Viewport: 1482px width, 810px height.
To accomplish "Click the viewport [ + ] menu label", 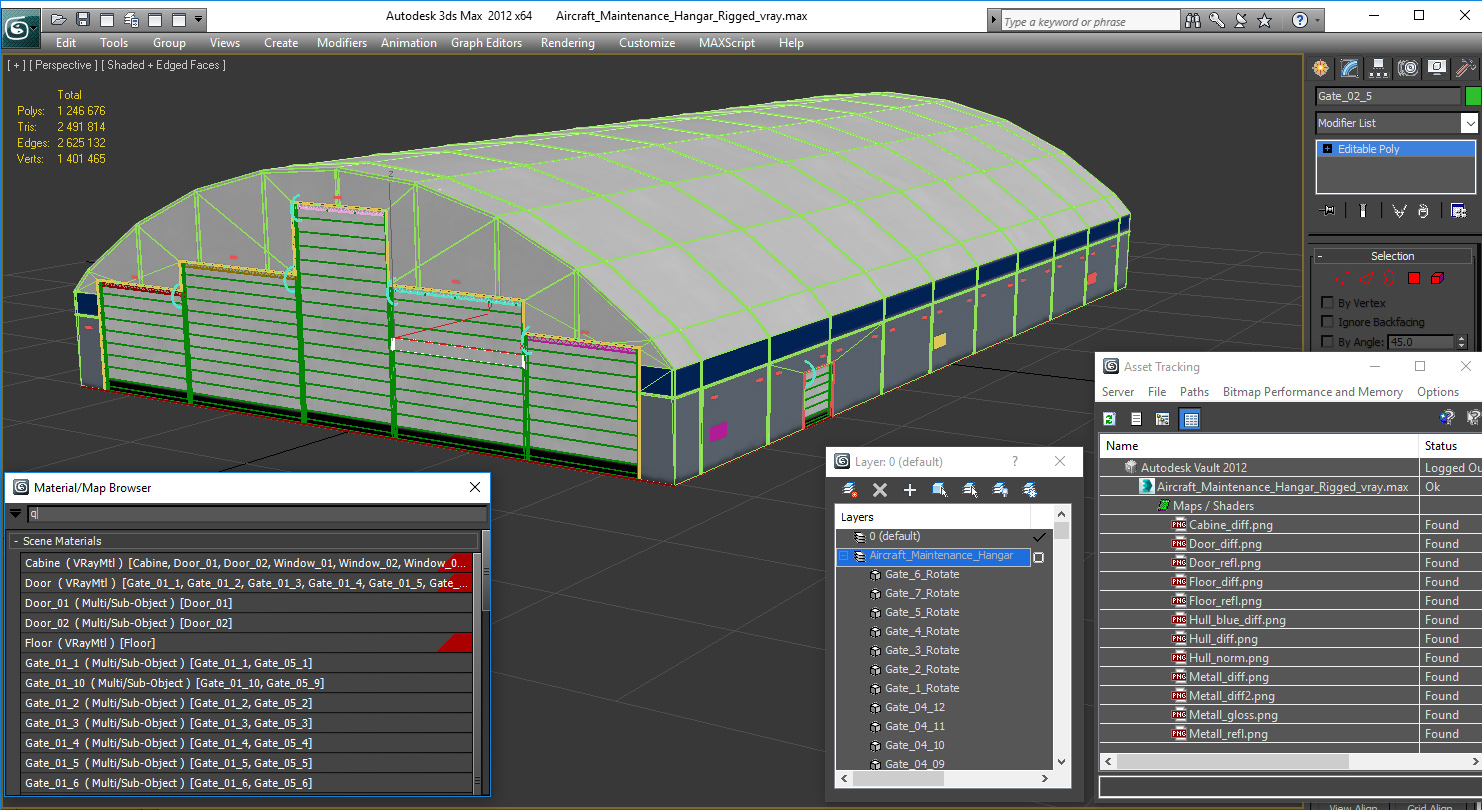I will pyautogui.click(x=16, y=65).
